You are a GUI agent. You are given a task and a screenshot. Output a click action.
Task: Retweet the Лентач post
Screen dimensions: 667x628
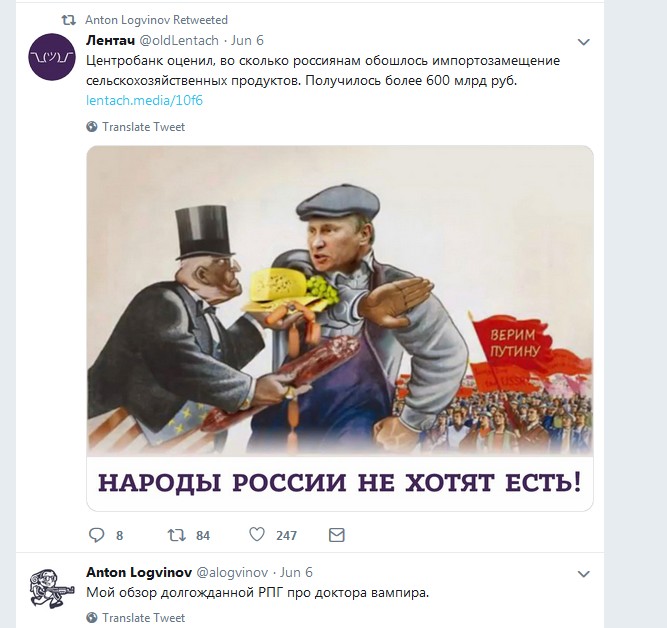coord(177,535)
